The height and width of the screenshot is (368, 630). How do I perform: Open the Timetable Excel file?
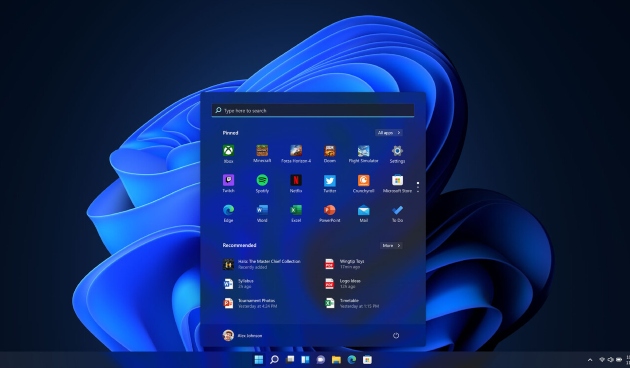tap(352, 303)
